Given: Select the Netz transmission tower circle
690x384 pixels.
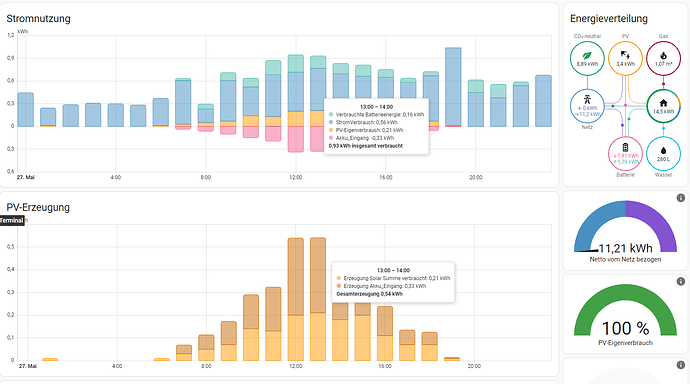Looking at the screenshot, I should pyautogui.click(x=587, y=106).
